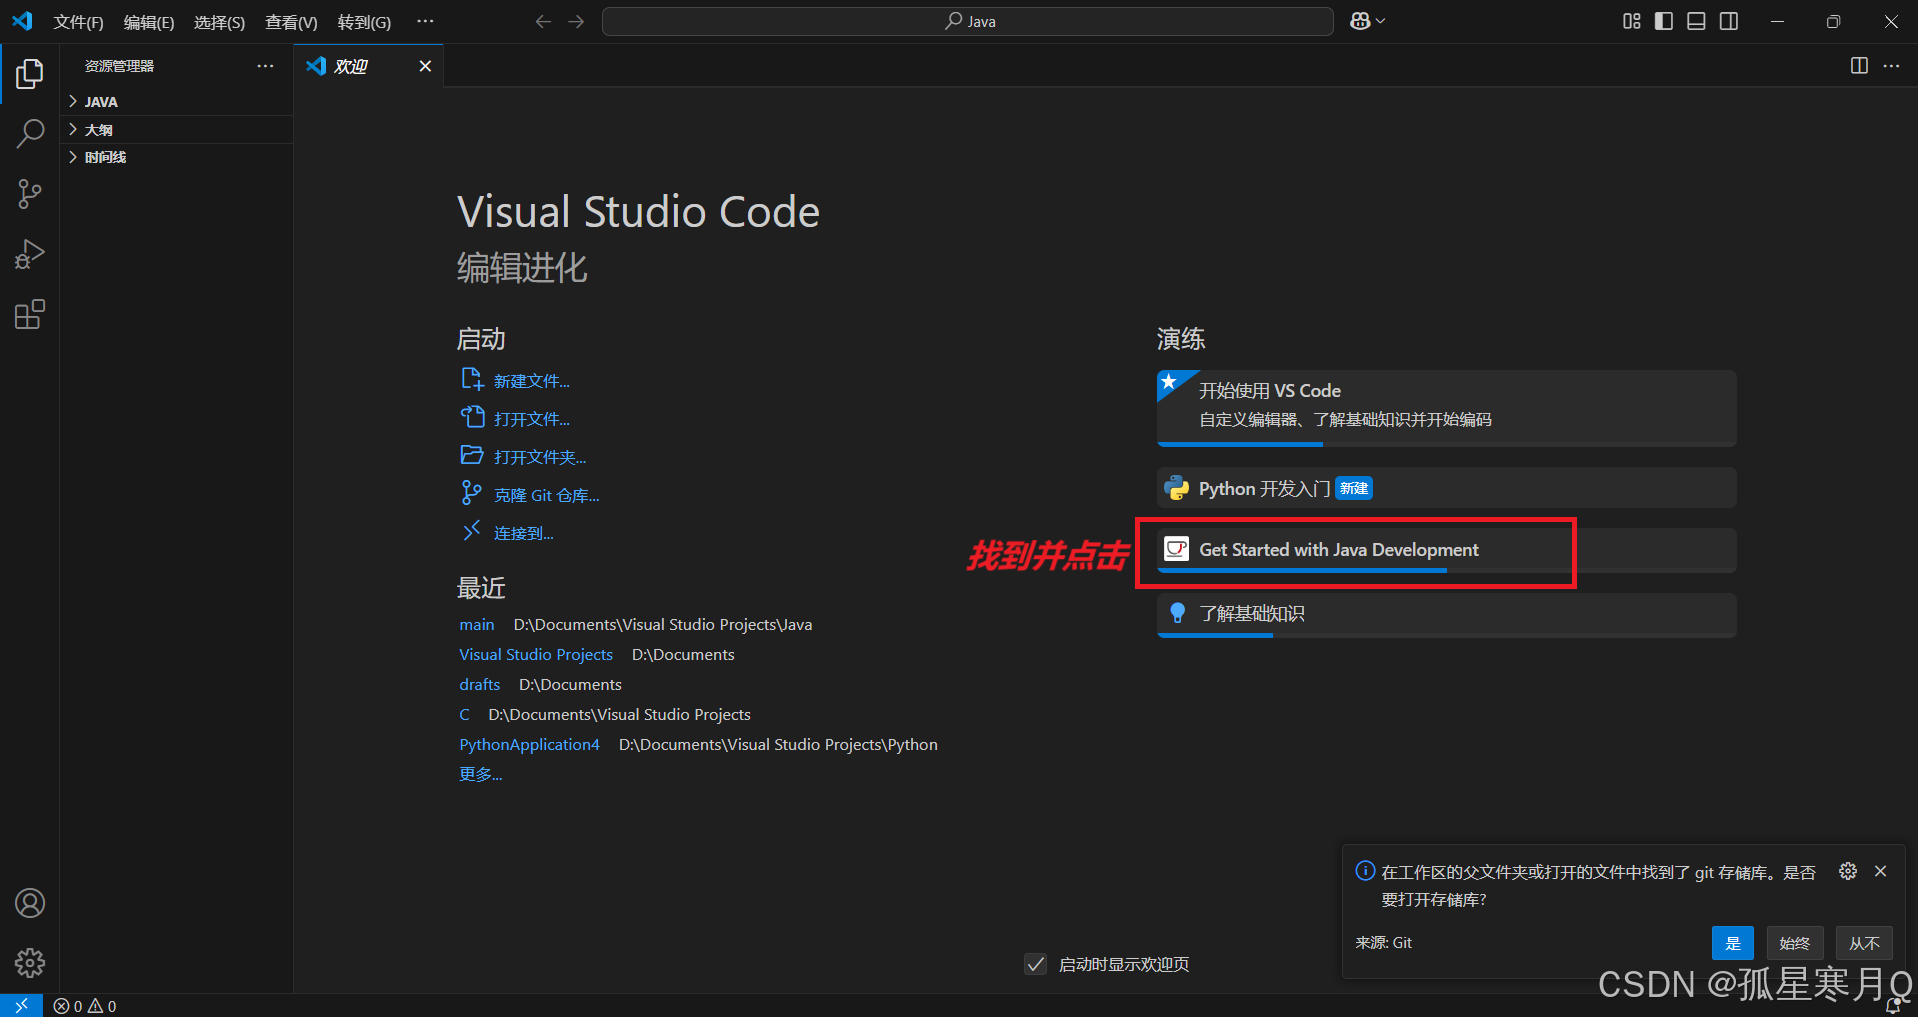Image resolution: width=1918 pixels, height=1017 pixels.
Task: Close the 欢迎 tab
Action: (425, 66)
